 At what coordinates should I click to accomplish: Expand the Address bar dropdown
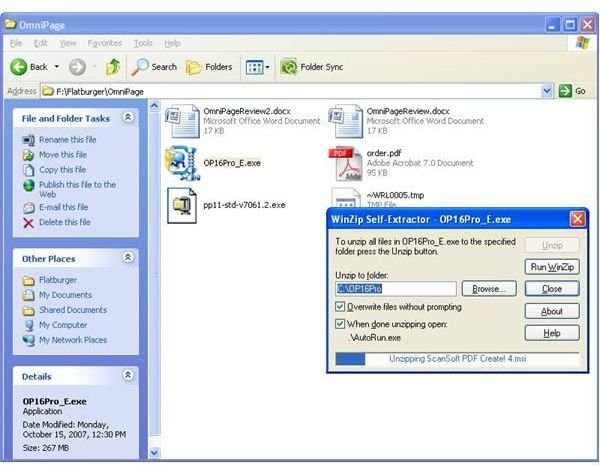click(x=547, y=91)
